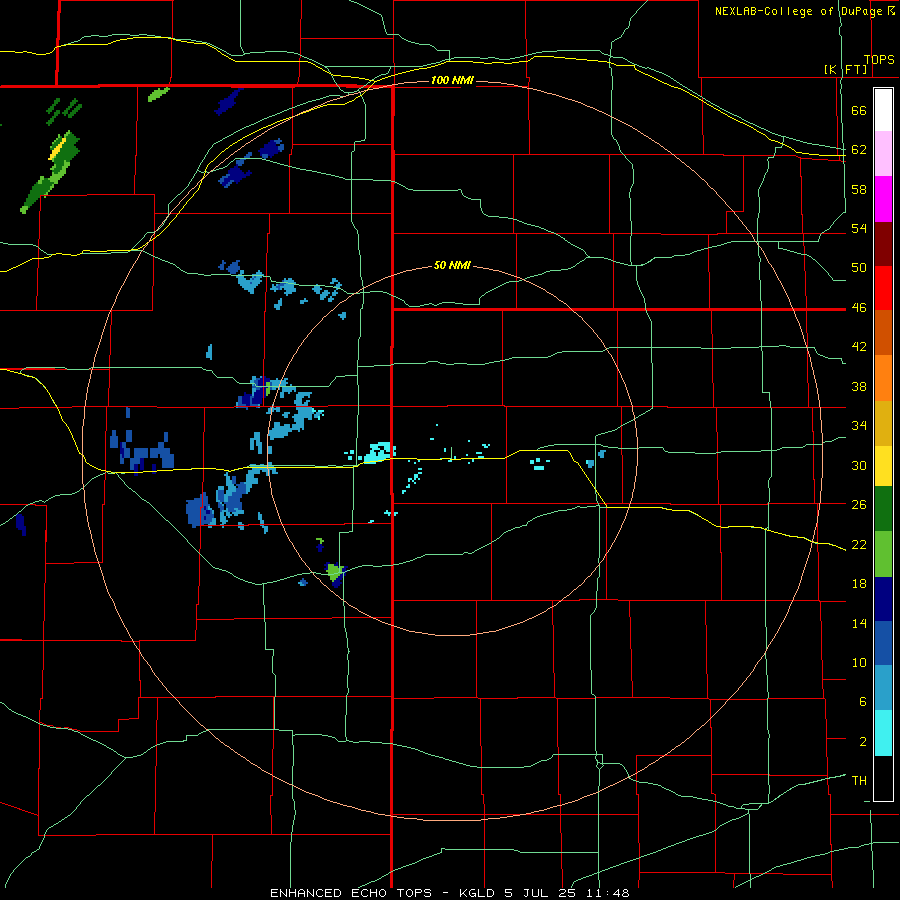Click the light green echo just inside the 50 NMI ring
Image resolution: width=900 pixels, height=900 pixels.
click(x=335, y=572)
